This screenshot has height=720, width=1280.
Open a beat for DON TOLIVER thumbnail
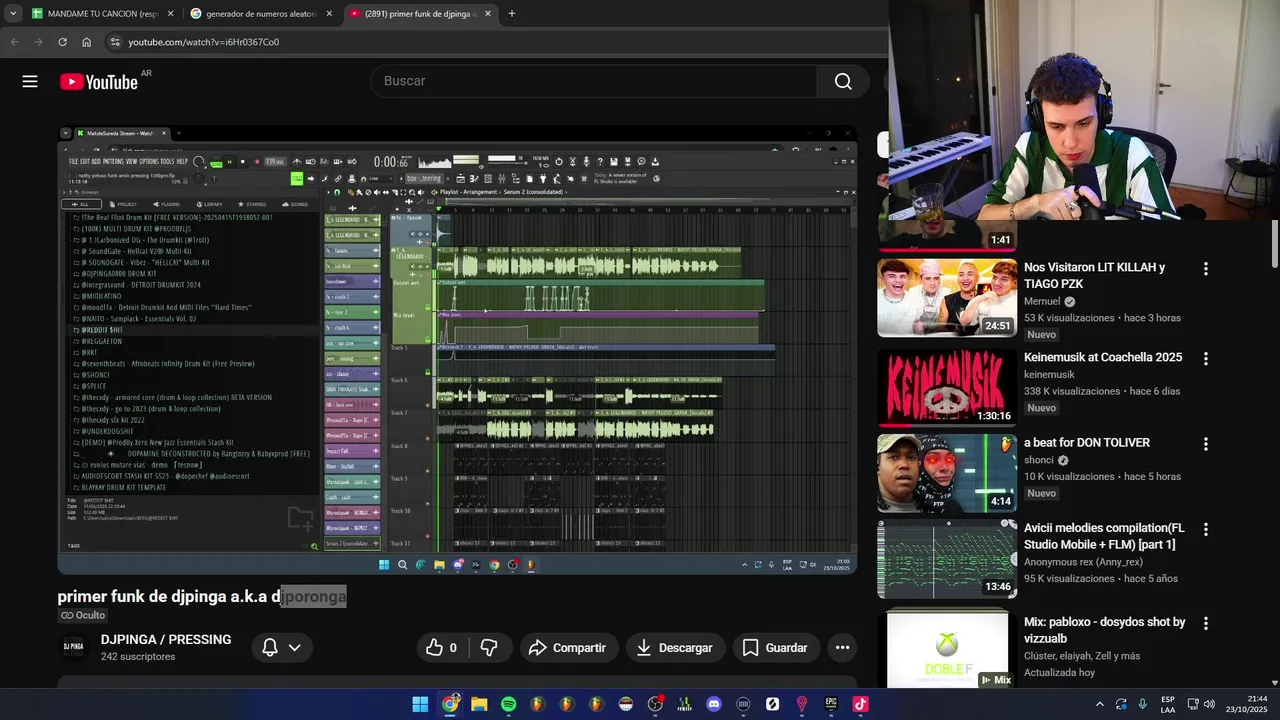click(x=947, y=473)
